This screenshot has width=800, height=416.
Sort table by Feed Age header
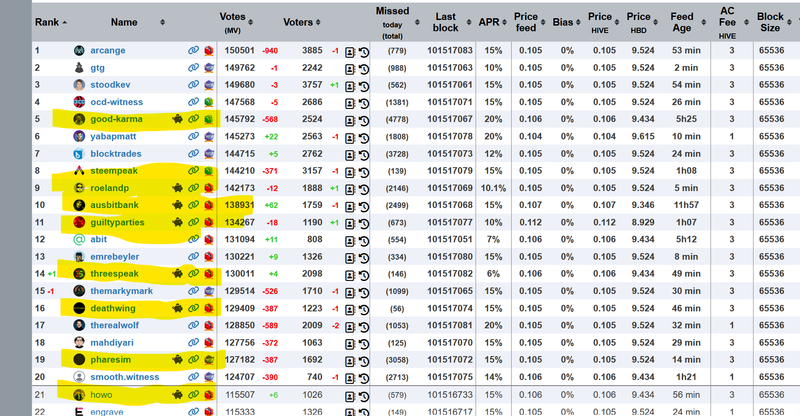click(x=684, y=21)
